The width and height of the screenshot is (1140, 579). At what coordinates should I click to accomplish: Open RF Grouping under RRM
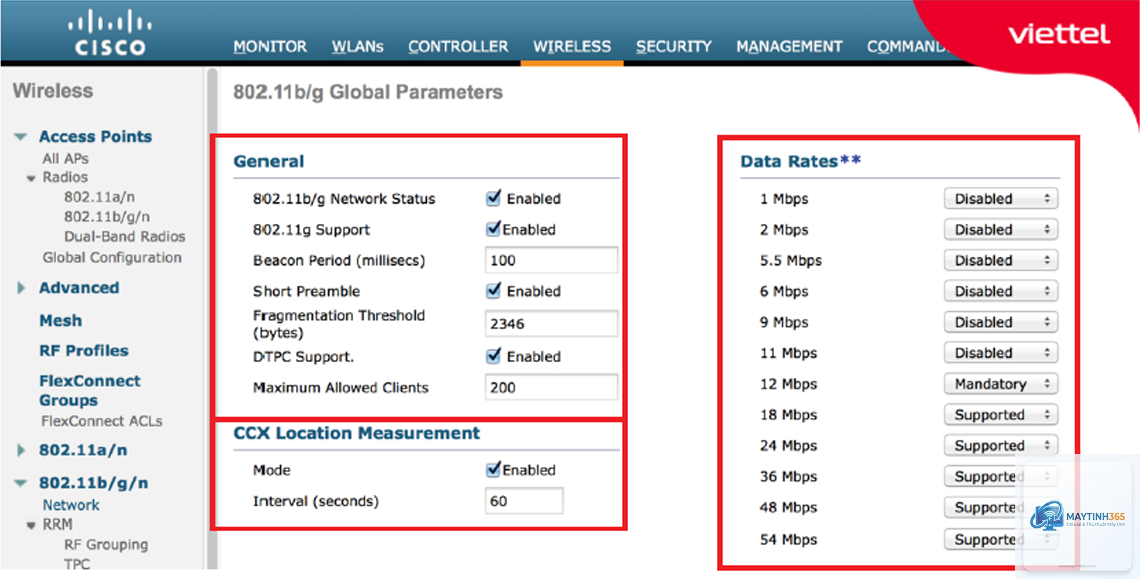(x=106, y=545)
